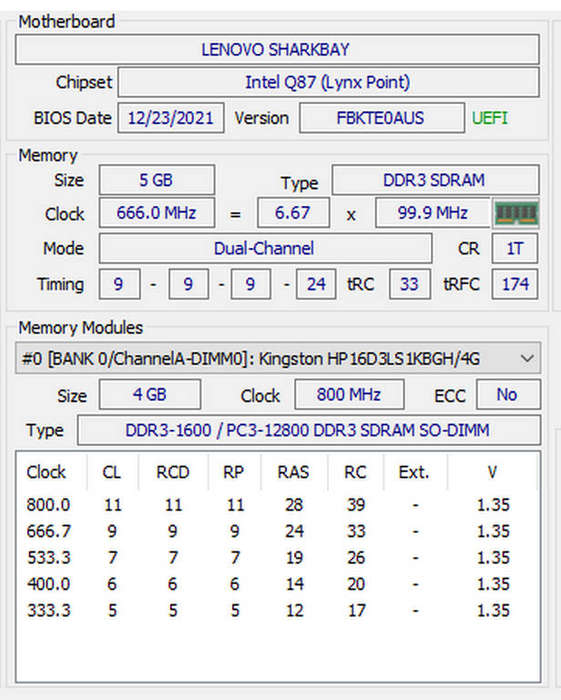Click the dropdown chevron arrow for module list
Image resolution: width=561 pixels, height=700 pixels.
[527, 358]
